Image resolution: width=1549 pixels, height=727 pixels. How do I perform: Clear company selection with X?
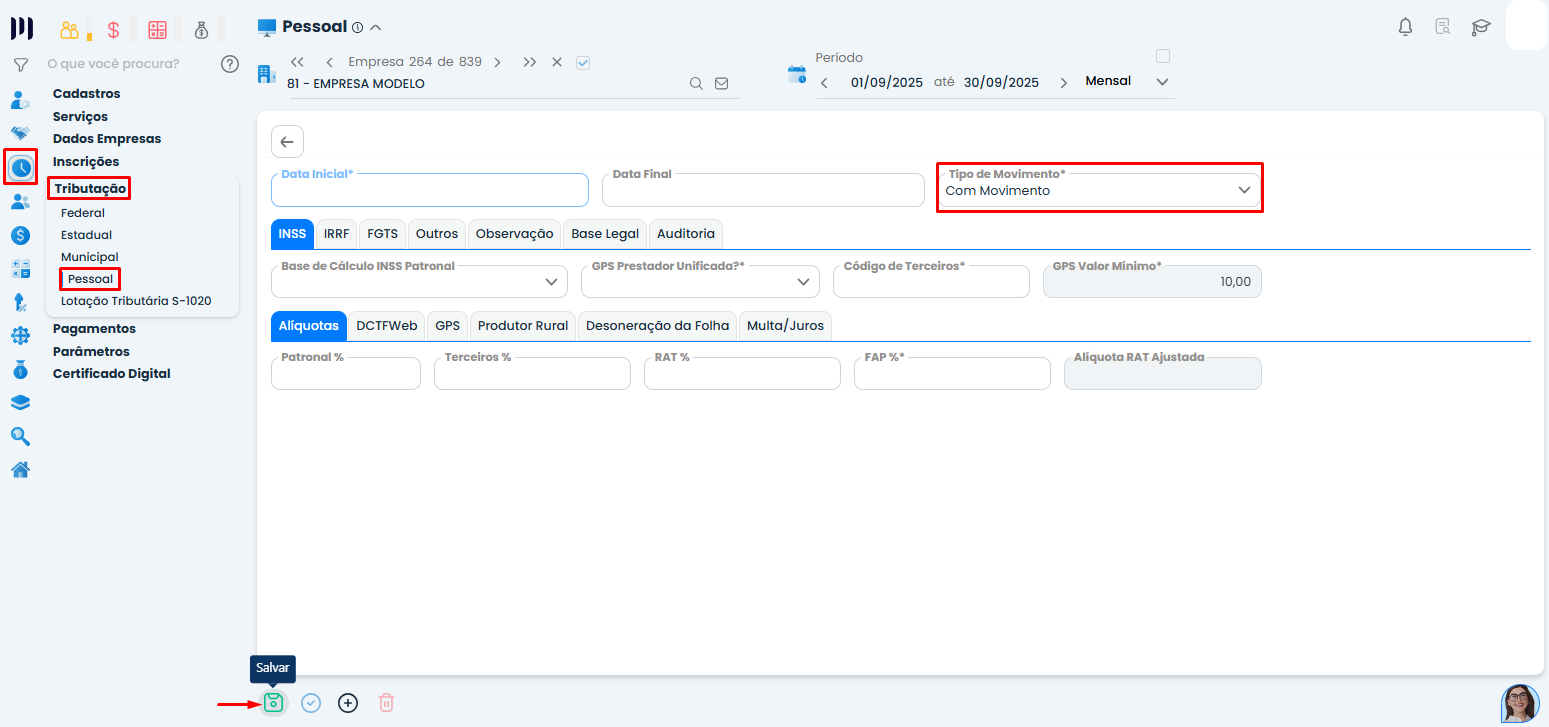[x=557, y=62]
